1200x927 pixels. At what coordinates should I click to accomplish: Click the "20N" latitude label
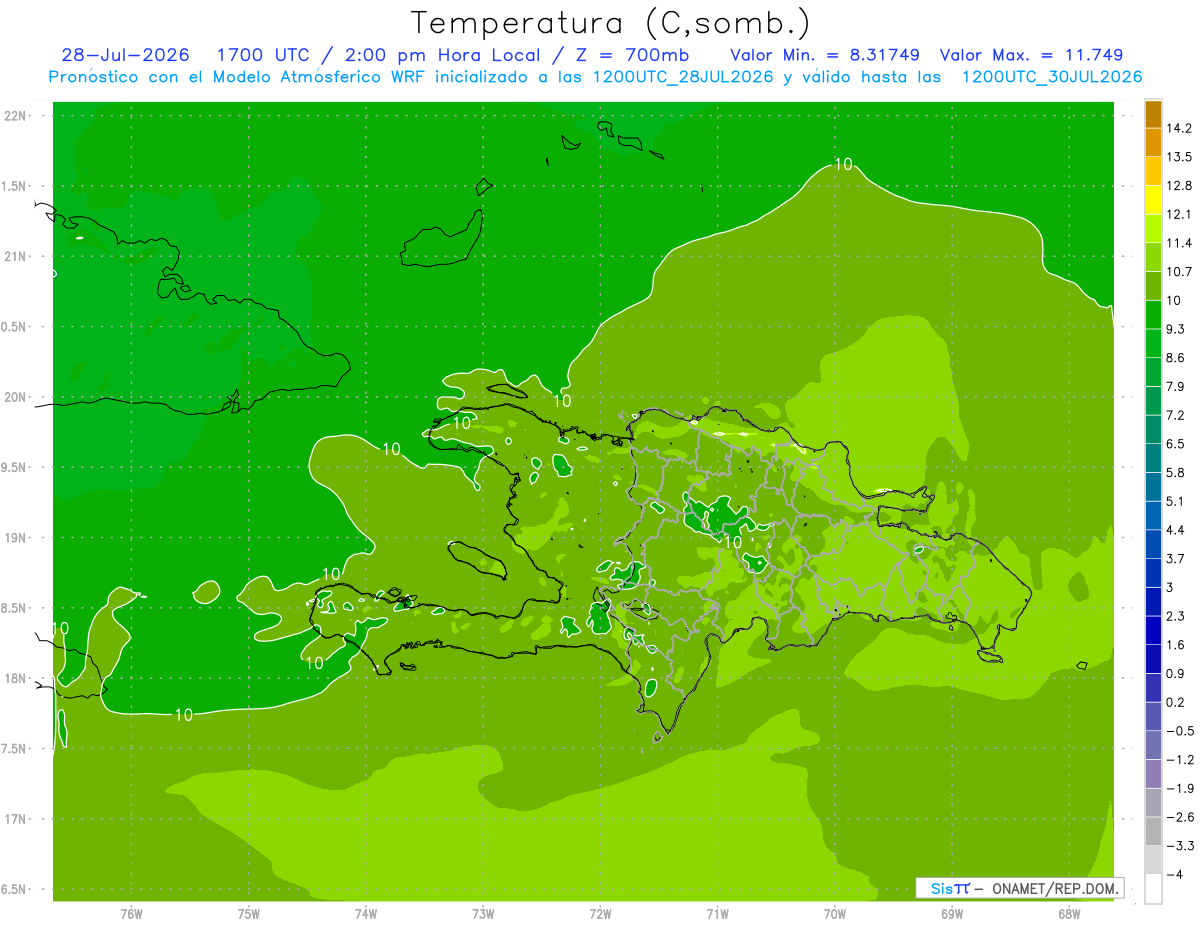(15, 397)
